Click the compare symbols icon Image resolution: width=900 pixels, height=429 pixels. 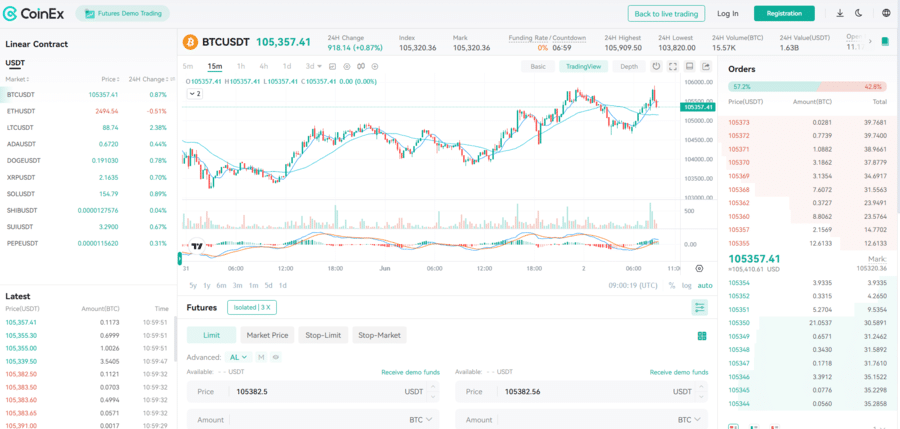coord(361,67)
